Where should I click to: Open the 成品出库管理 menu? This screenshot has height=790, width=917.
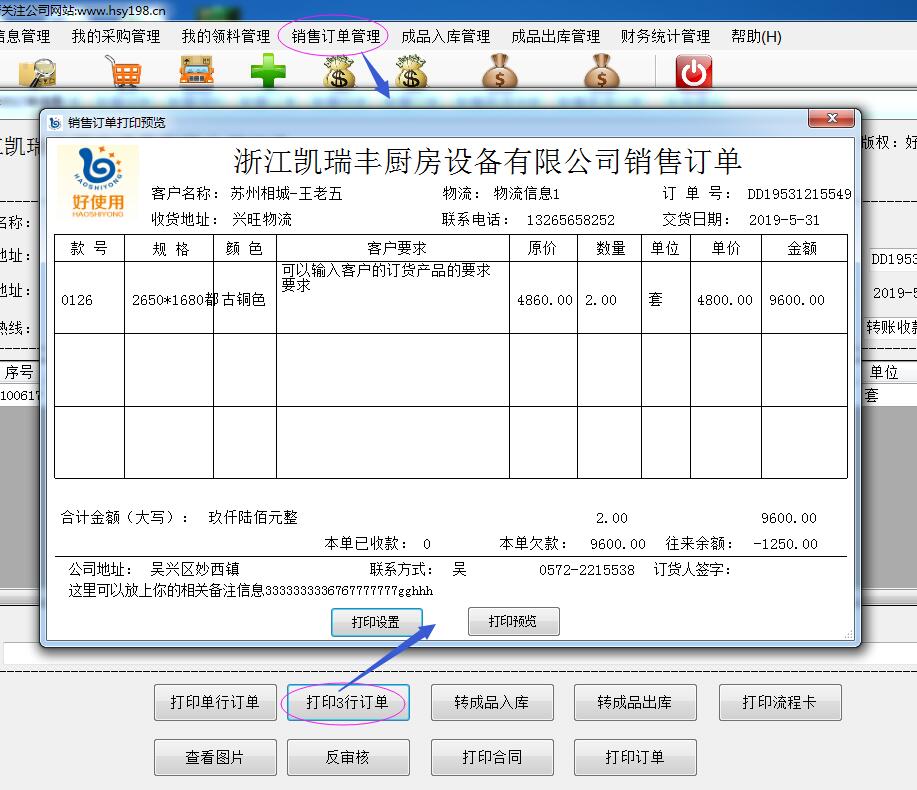coord(556,36)
